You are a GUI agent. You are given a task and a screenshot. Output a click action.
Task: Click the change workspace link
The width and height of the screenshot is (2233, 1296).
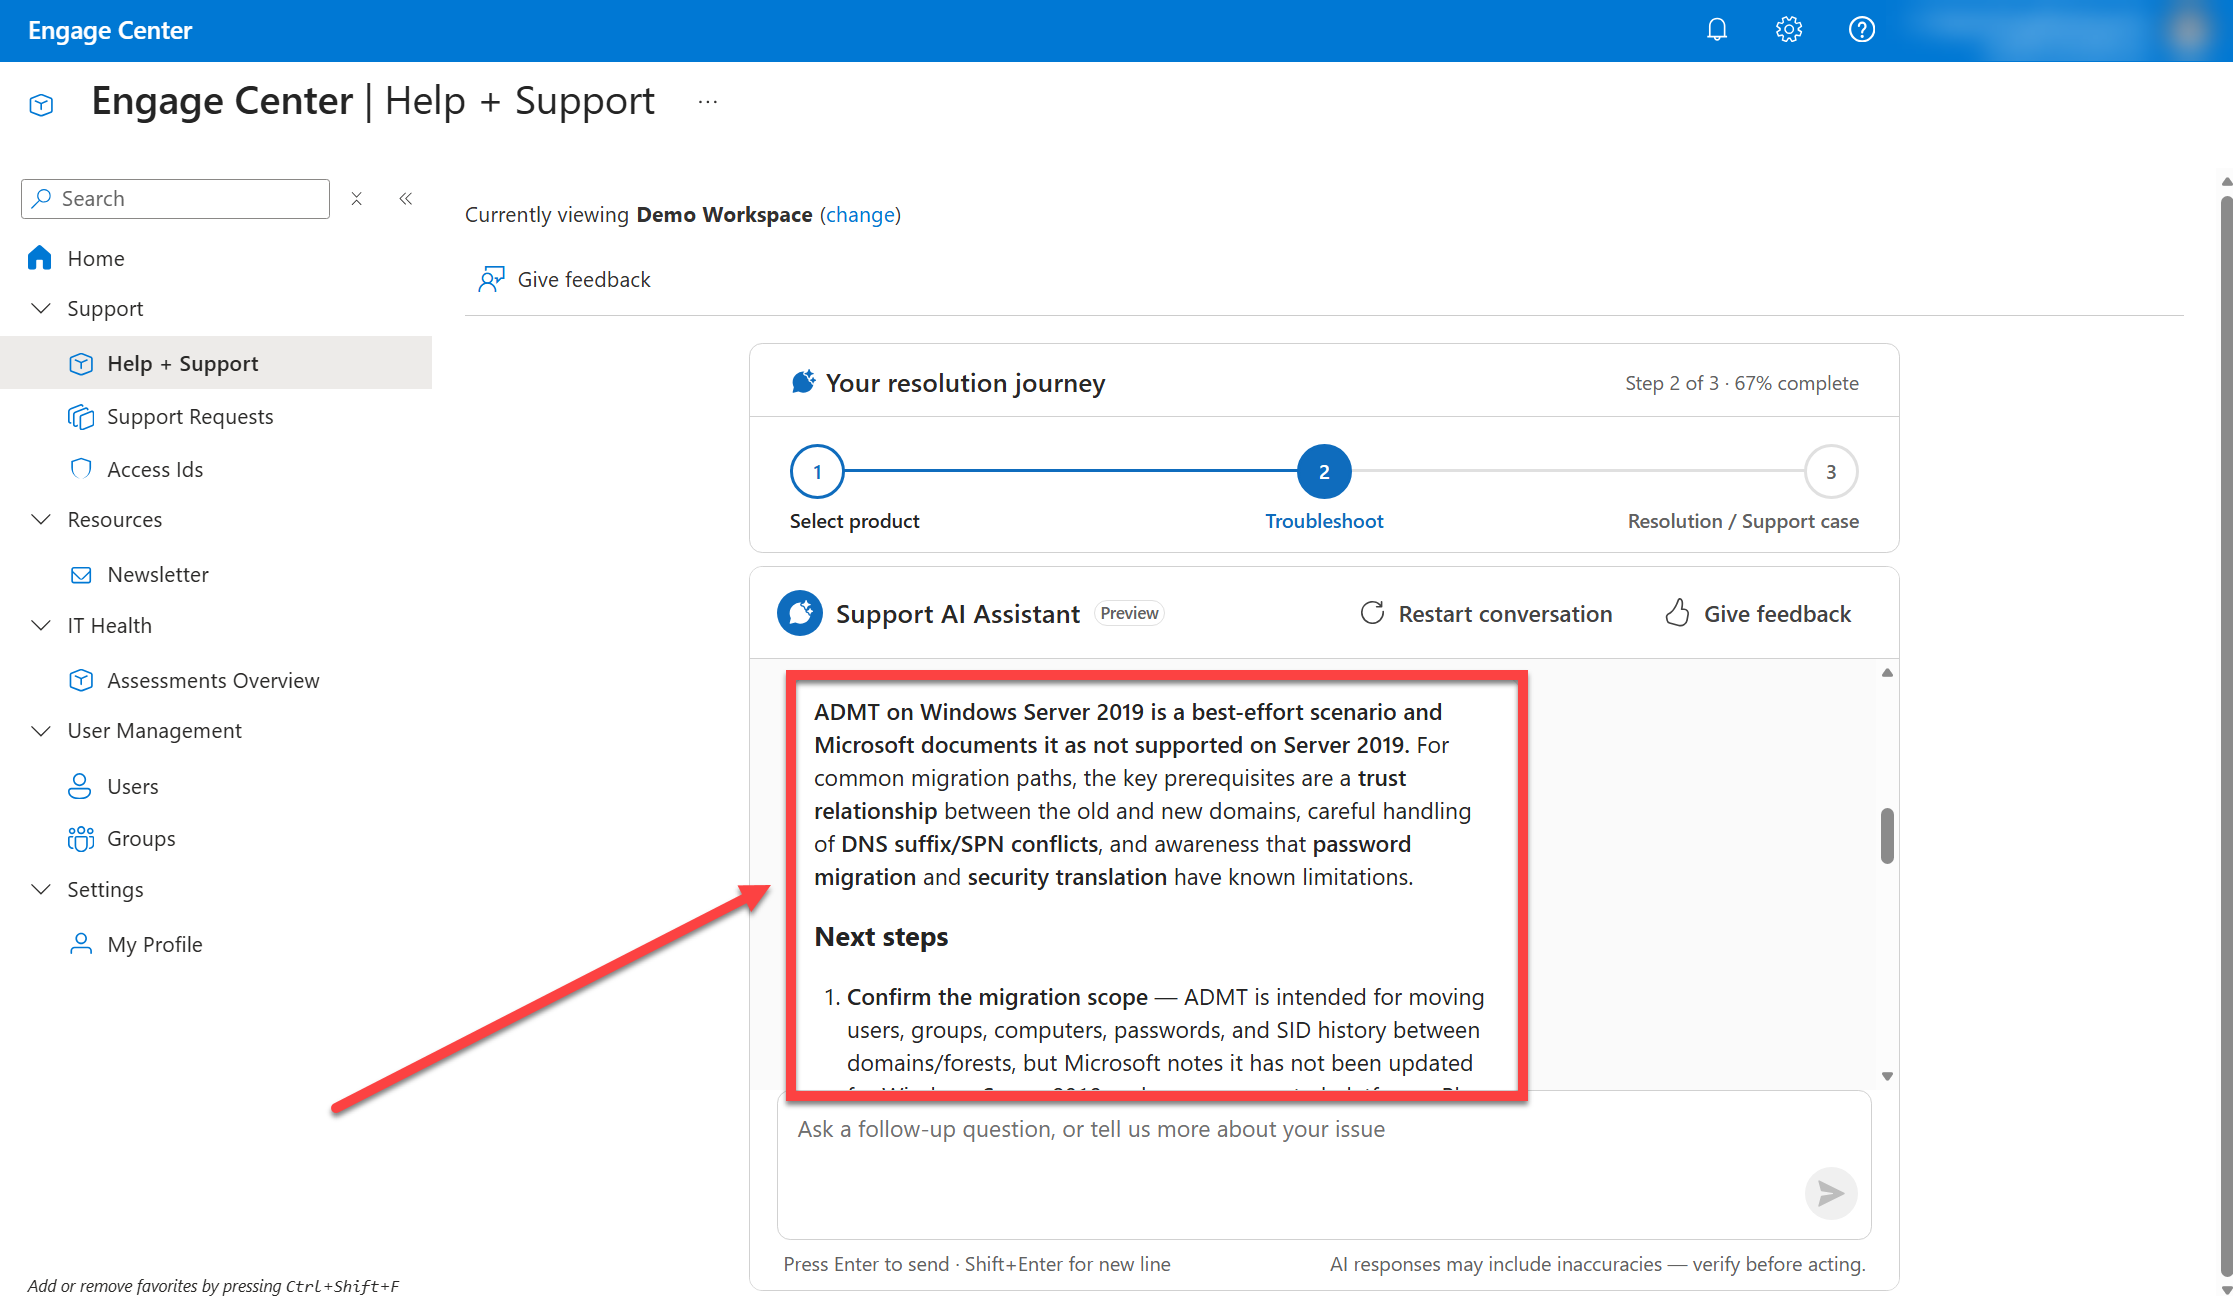click(x=860, y=215)
